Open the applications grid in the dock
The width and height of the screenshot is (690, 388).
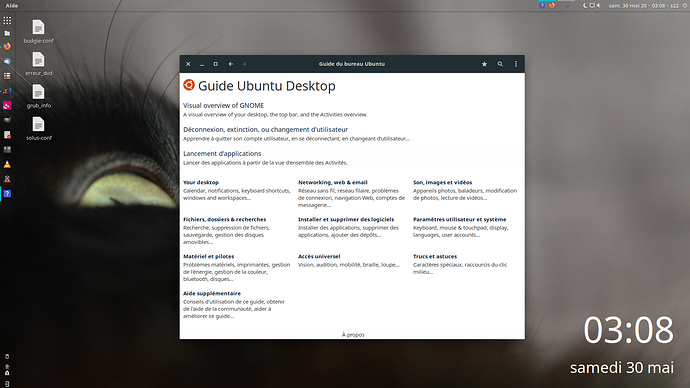point(7,20)
